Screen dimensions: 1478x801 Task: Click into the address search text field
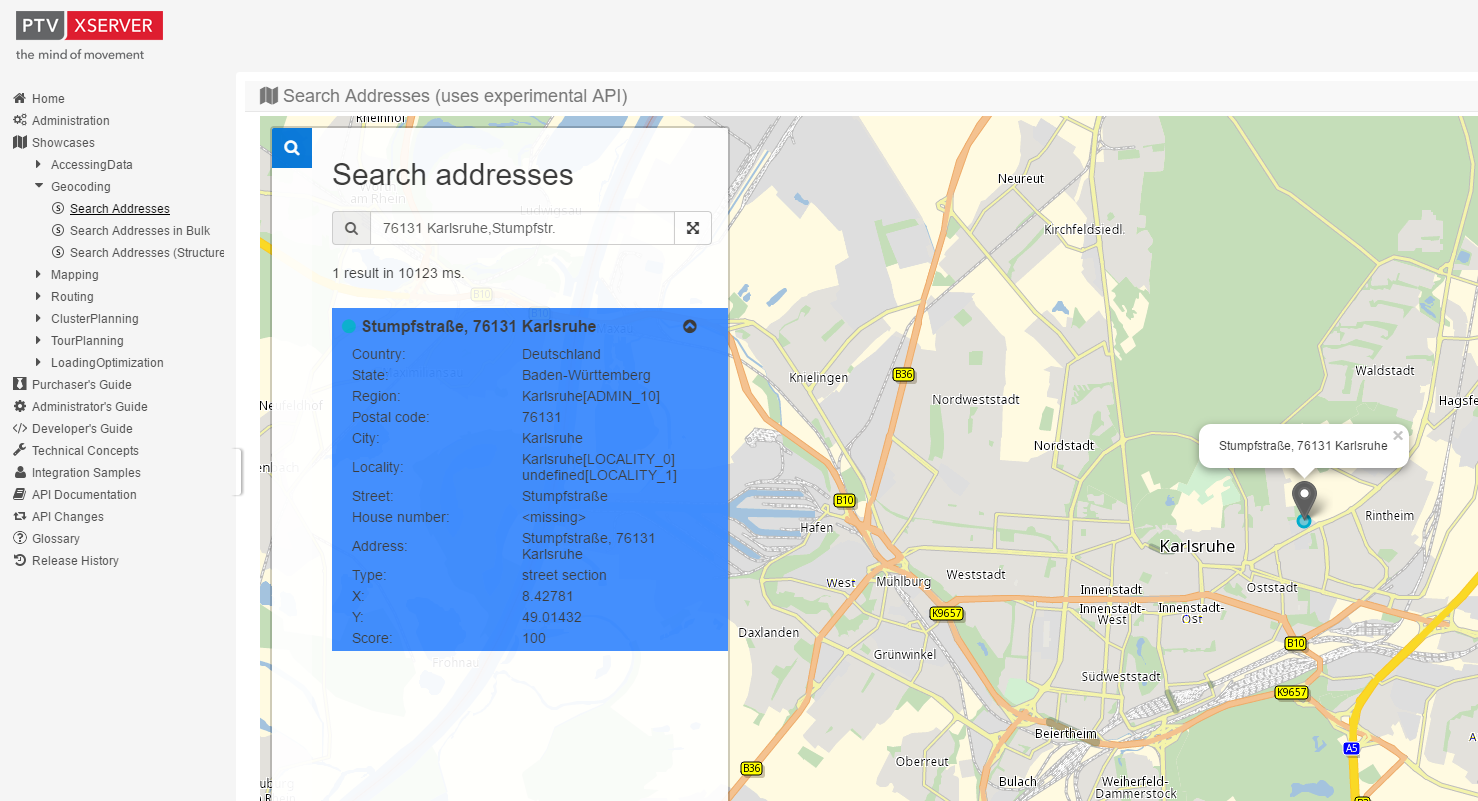[x=522, y=228]
